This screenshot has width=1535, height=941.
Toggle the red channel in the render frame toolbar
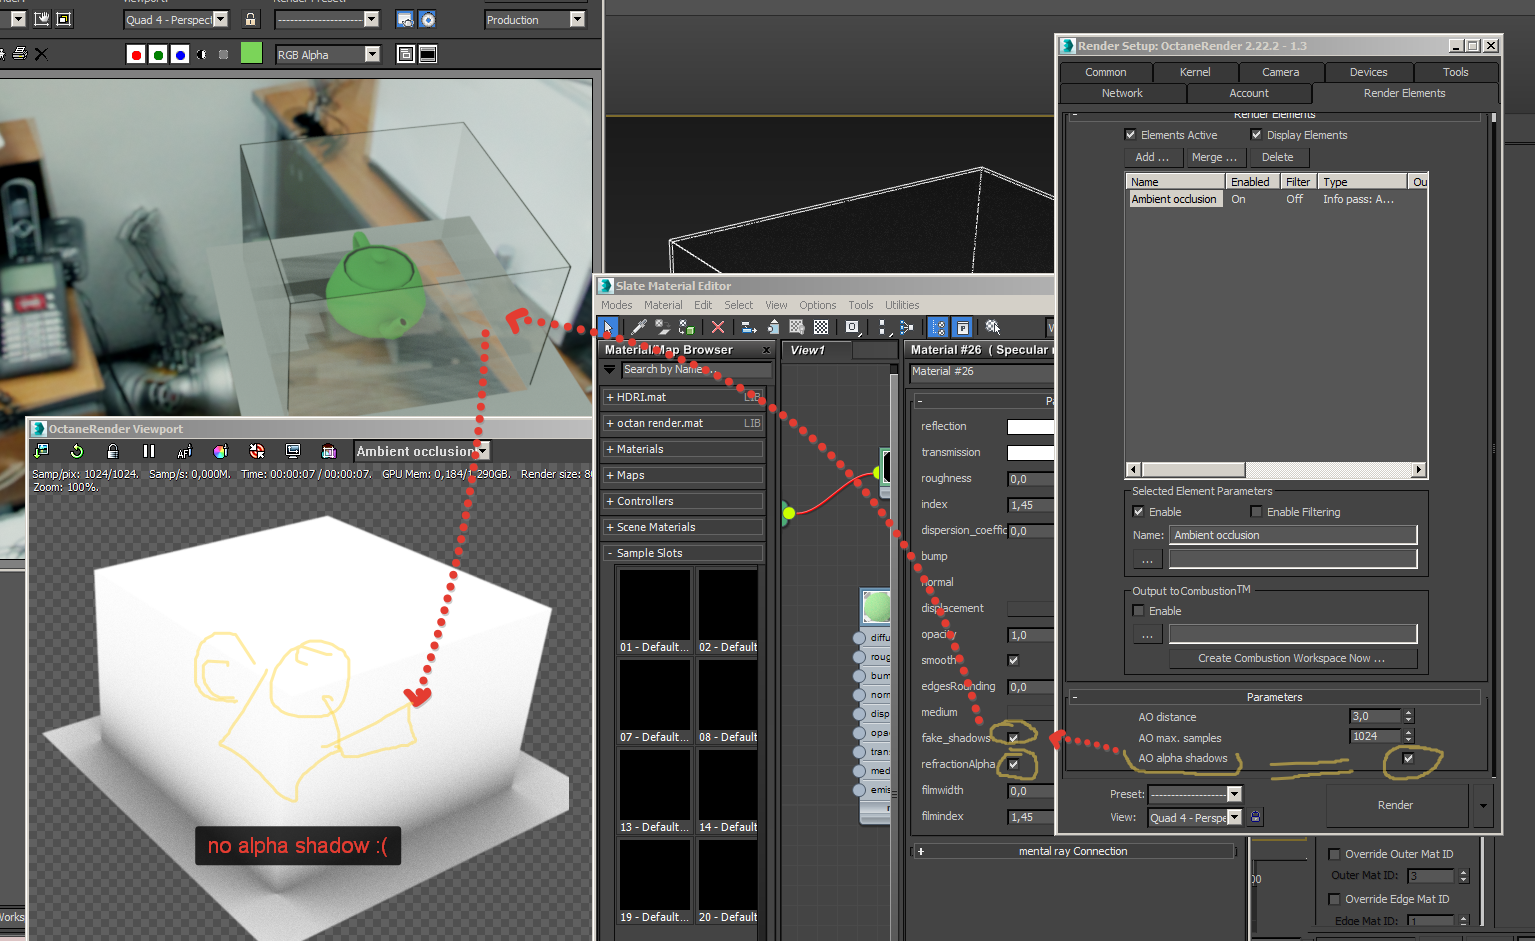pos(136,54)
